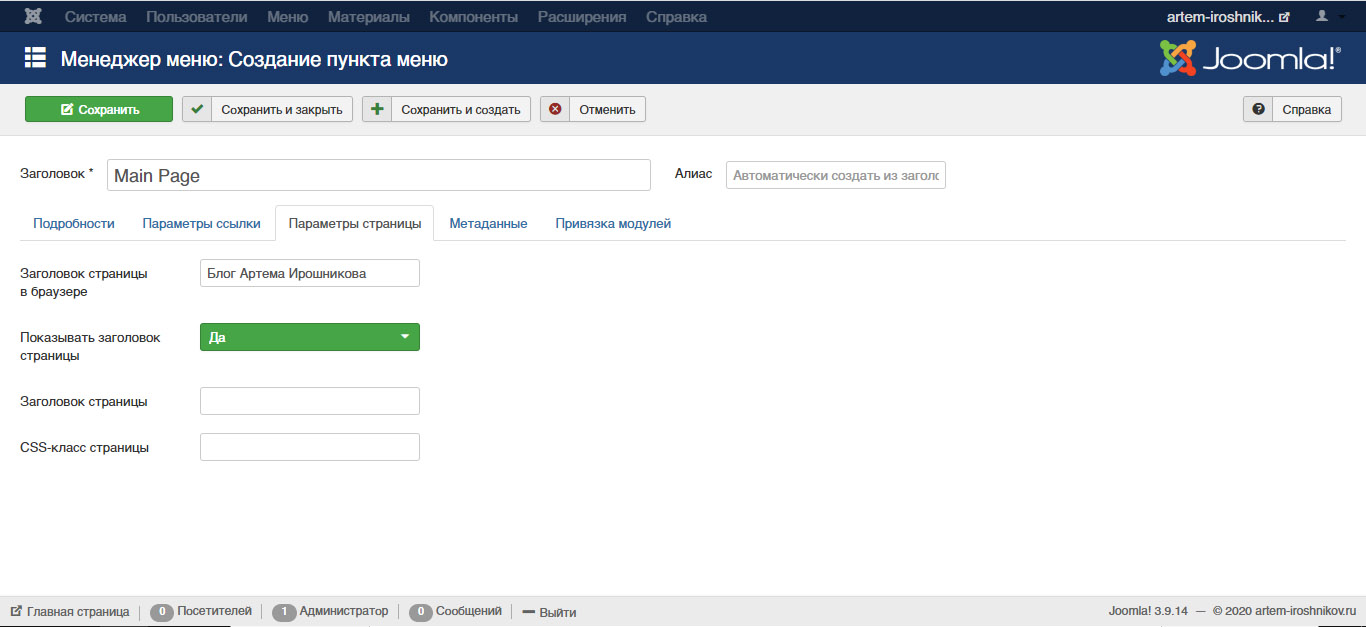The height and width of the screenshot is (627, 1366).
Task: Click the red cancel X icon
Action: click(x=555, y=110)
